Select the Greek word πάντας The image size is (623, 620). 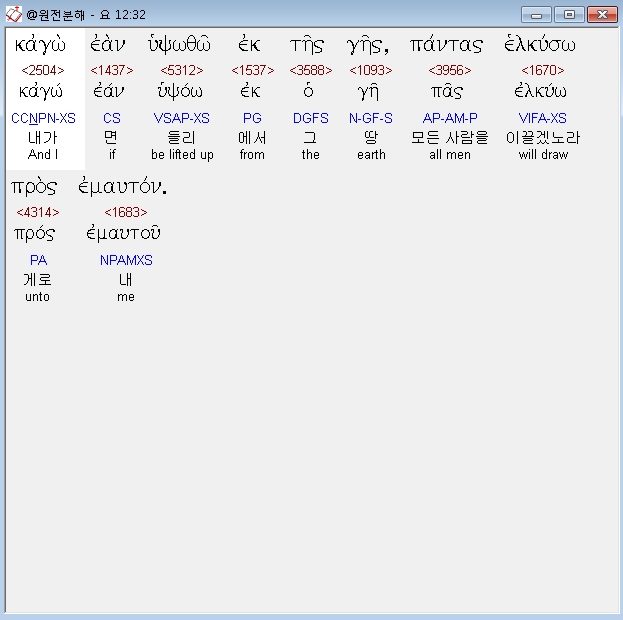point(446,45)
